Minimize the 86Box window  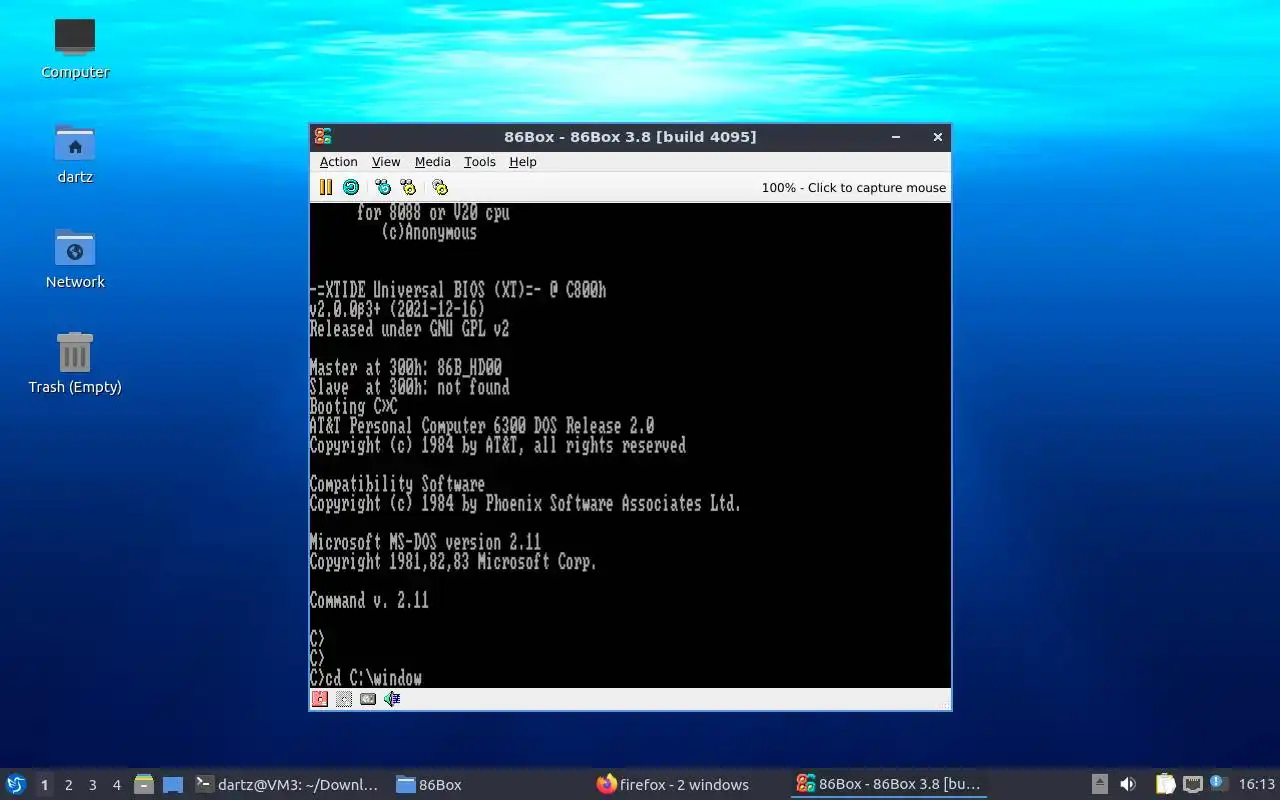pyautogui.click(x=896, y=137)
